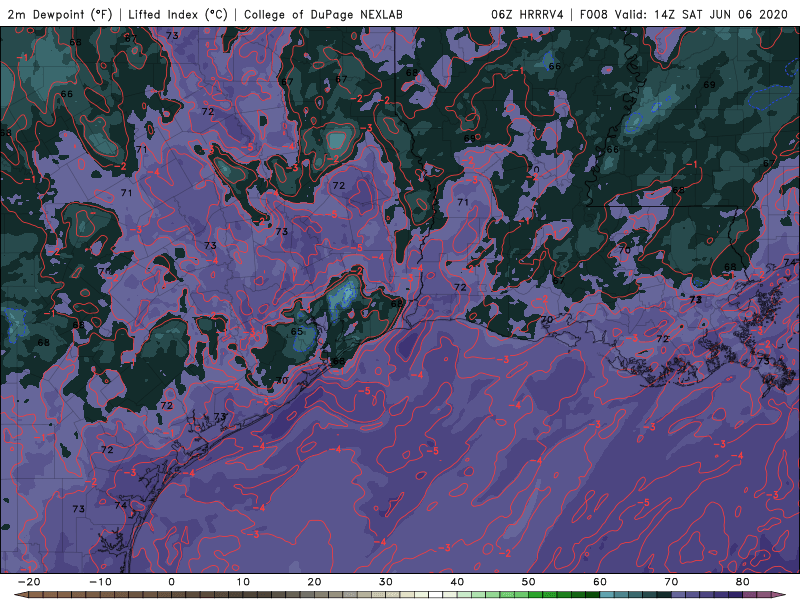Click the '20' colorbar scale label

coord(314,582)
